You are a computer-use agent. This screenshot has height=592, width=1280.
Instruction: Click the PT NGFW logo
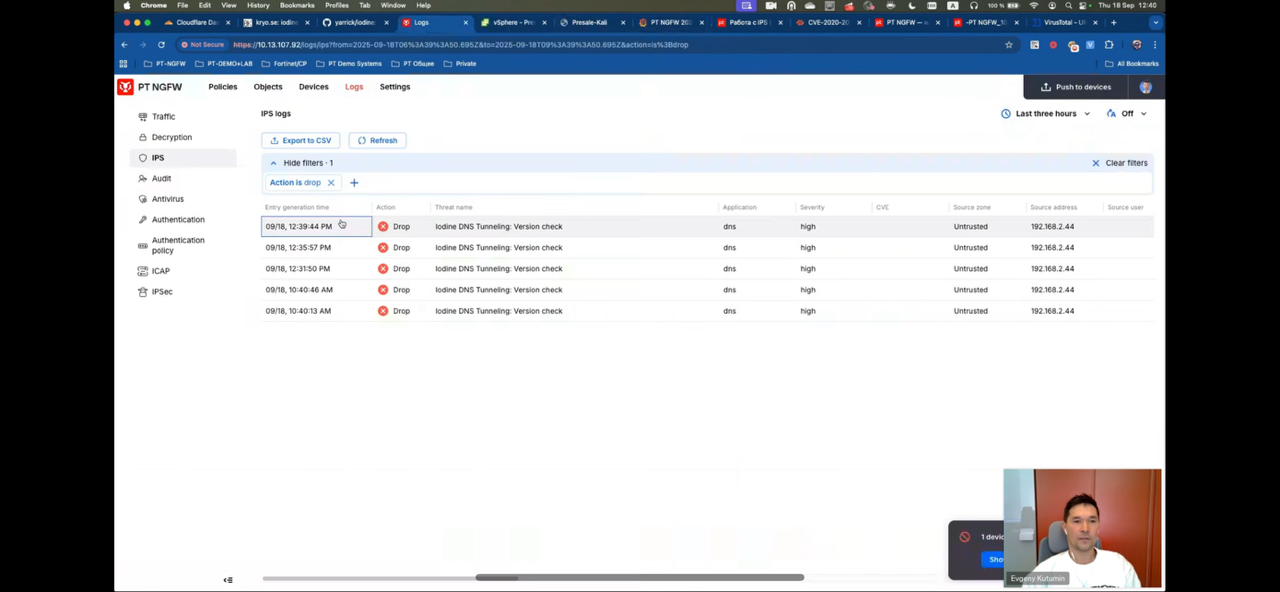click(x=150, y=87)
